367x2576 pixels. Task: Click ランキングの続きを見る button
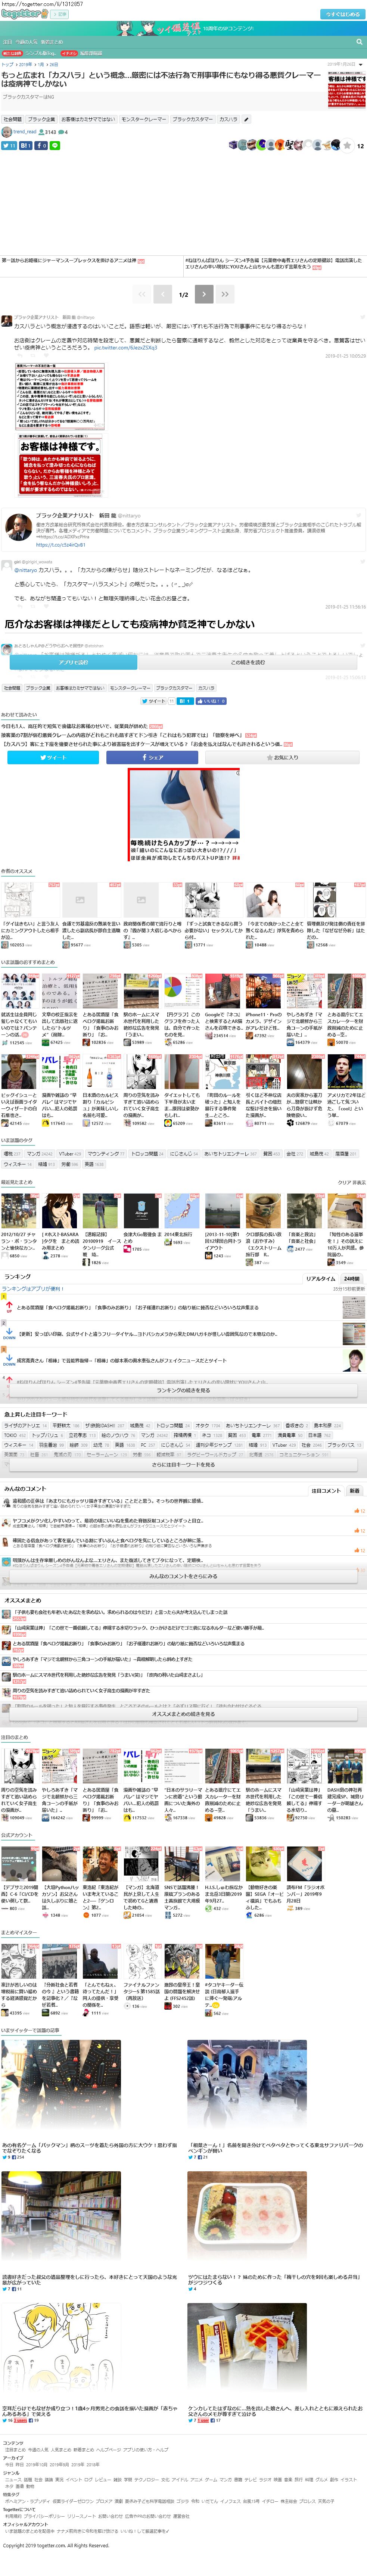click(183, 1390)
